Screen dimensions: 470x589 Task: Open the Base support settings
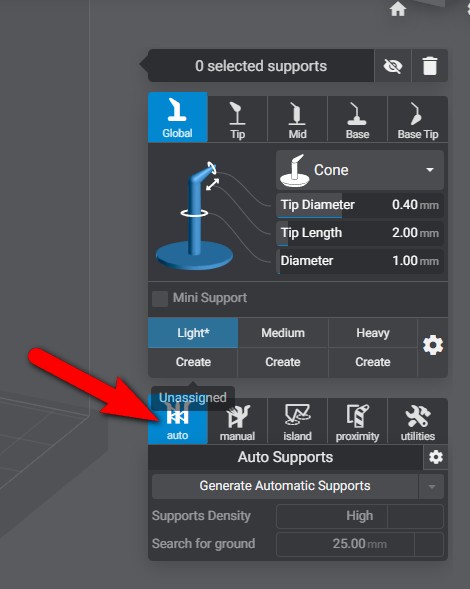point(357,119)
